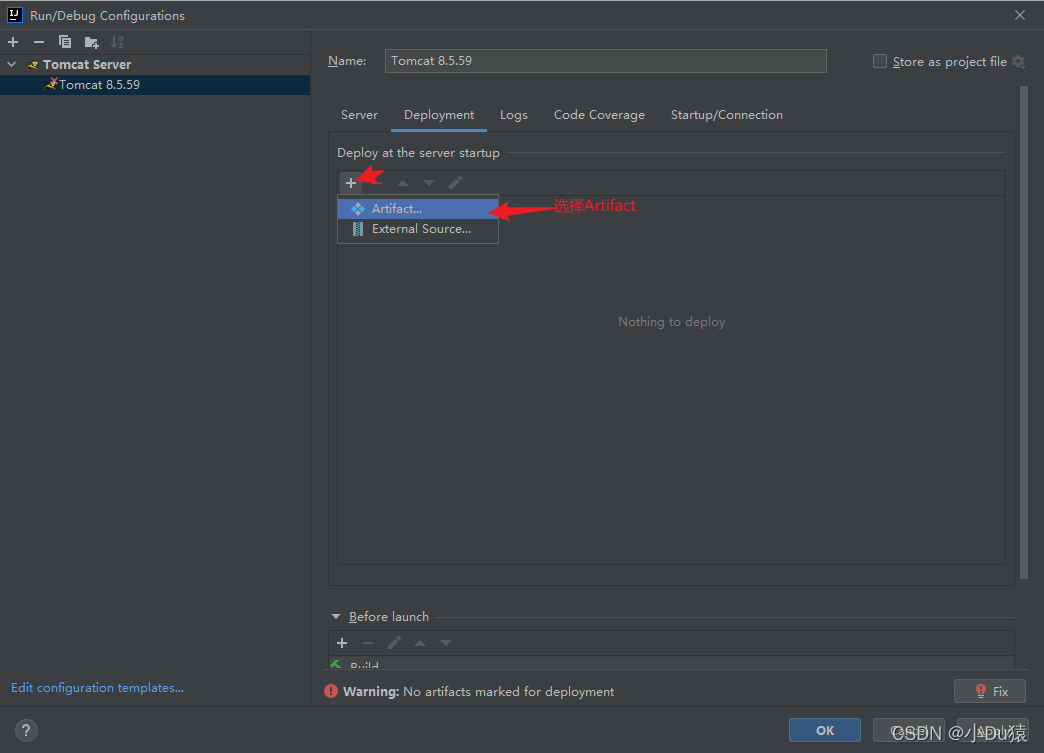Add before launch task with plus icon
Image resolution: width=1044 pixels, height=753 pixels.
[342, 642]
